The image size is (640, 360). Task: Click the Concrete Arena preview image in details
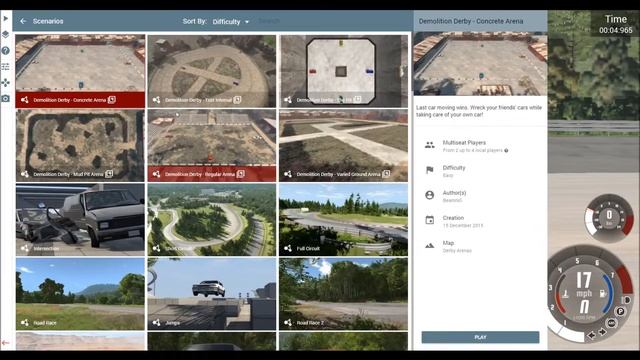tap(480, 64)
